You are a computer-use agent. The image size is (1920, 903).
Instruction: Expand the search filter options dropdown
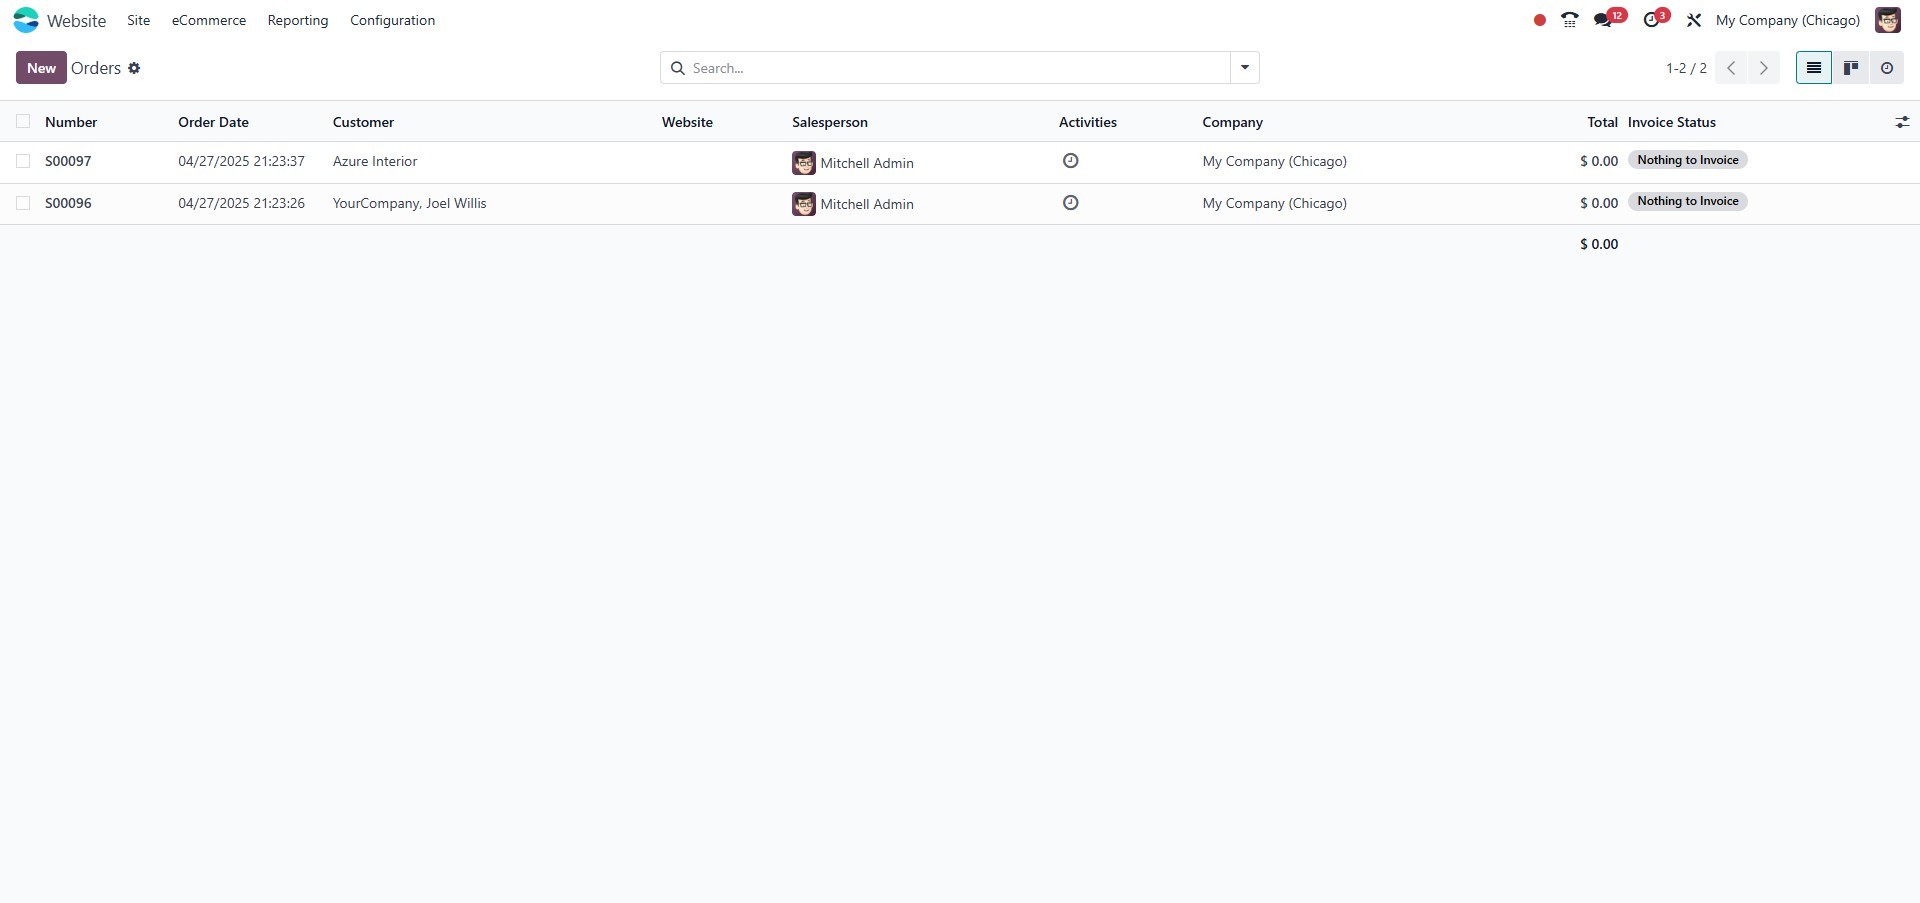[x=1245, y=68]
